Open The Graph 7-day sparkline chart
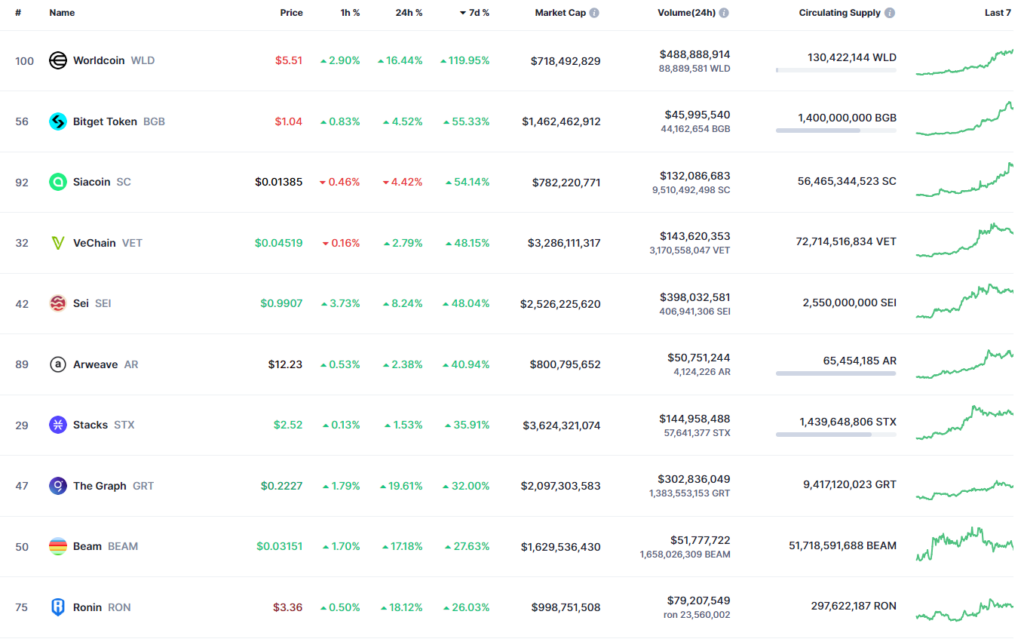Viewport: 1024px width, 639px height. [x=965, y=490]
